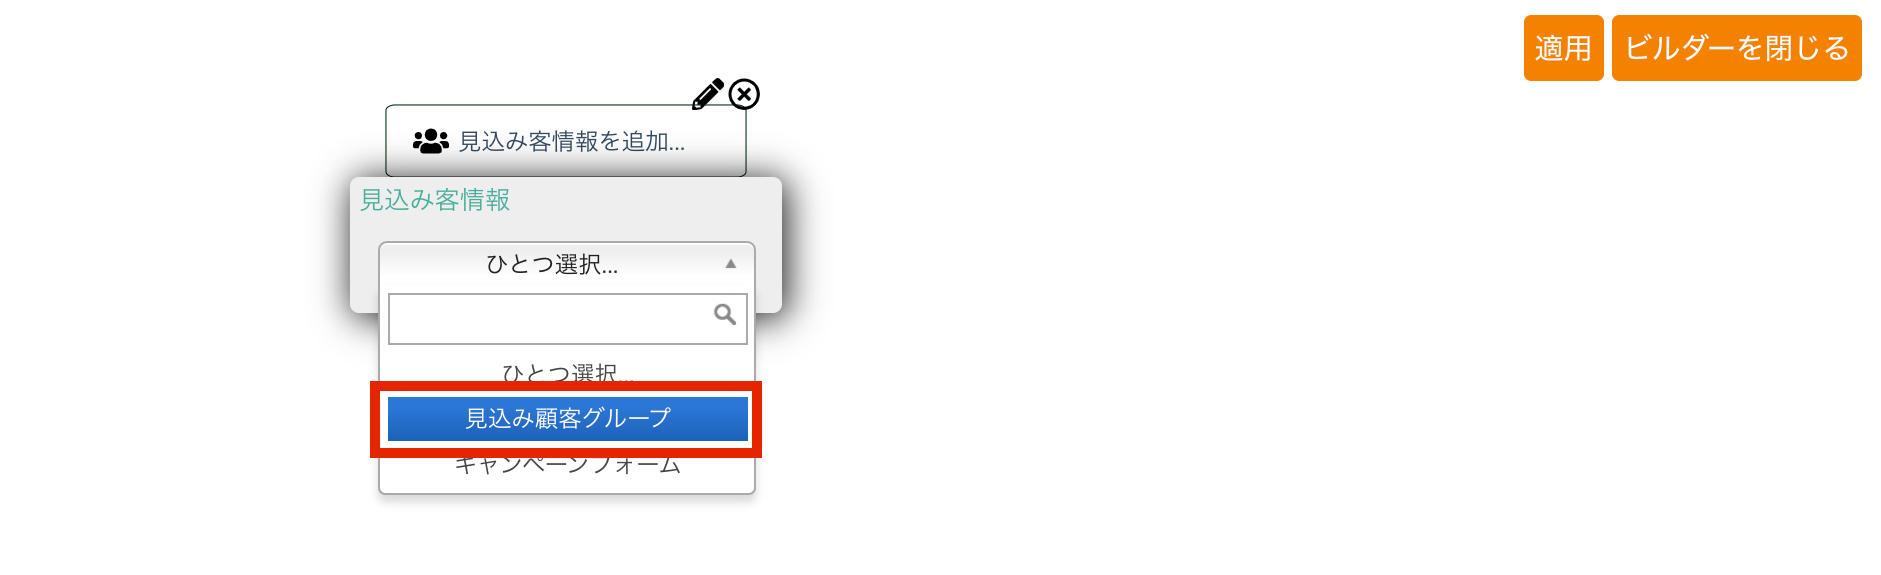This screenshot has height=575, width=1881.
Task: Click the 見込み客情報 panel heading
Action: pos(435,200)
